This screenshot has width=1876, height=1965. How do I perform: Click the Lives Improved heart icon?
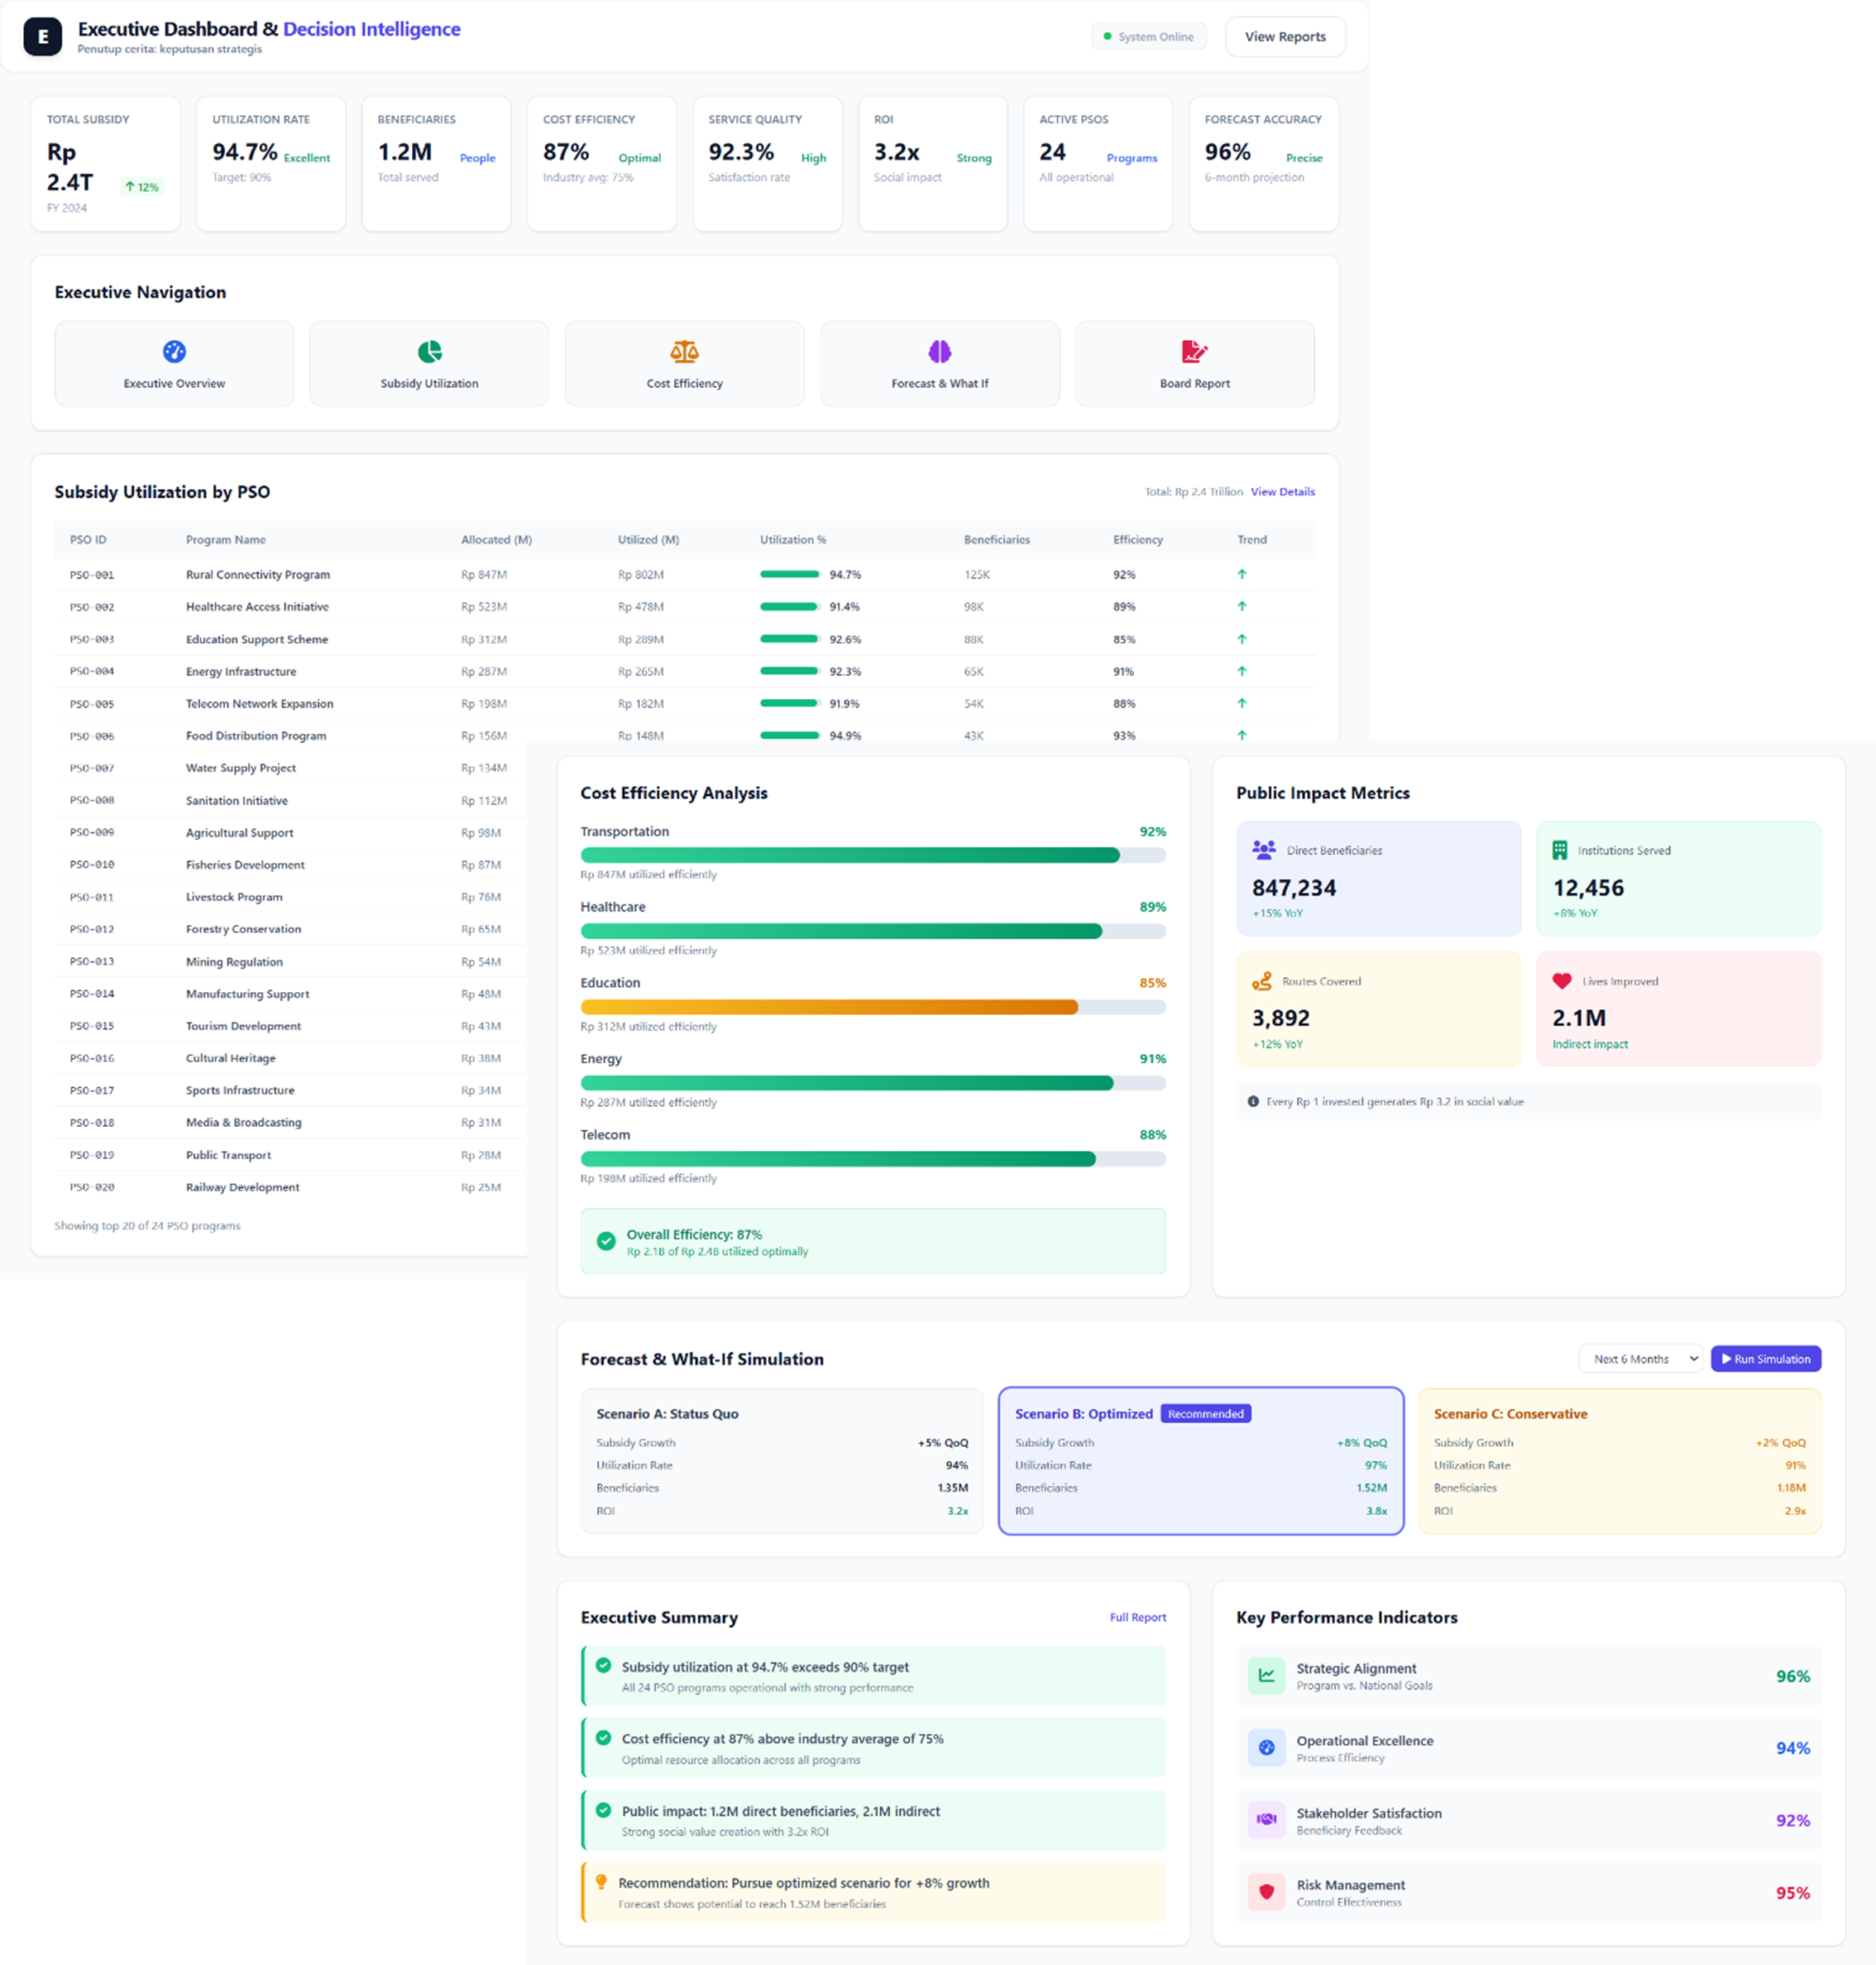pyautogui.click(x=1561, y=981)
